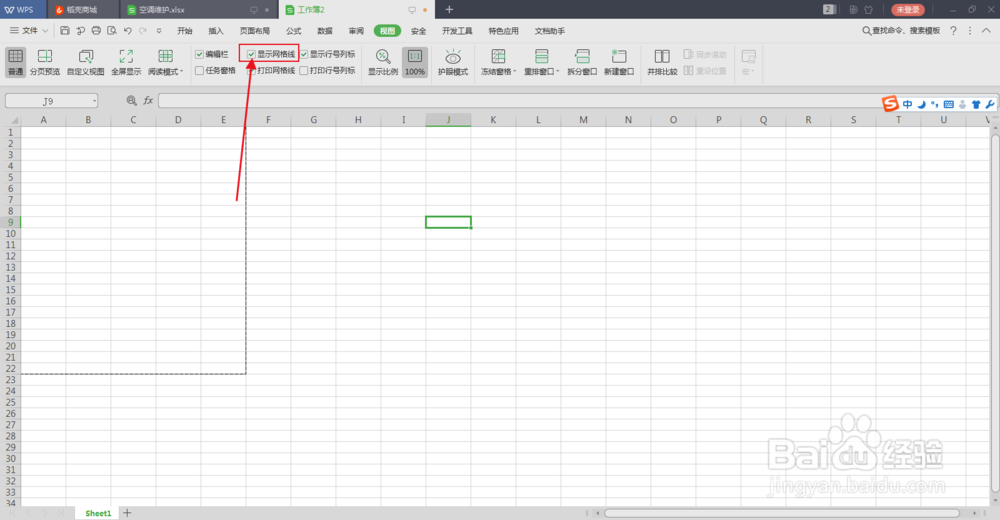
Task: Split the window with 拆分窗口
Action: point(582,62)
